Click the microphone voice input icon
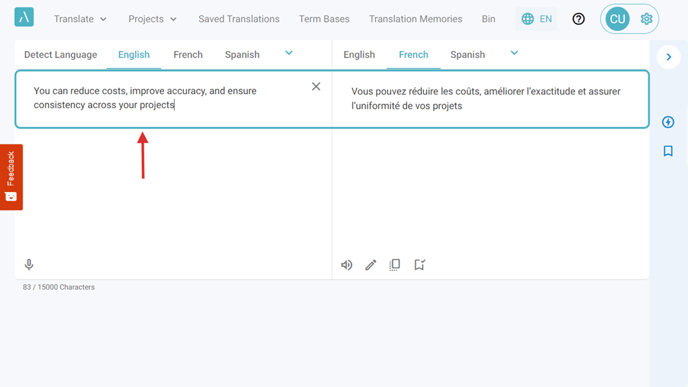 coord(29,265)
